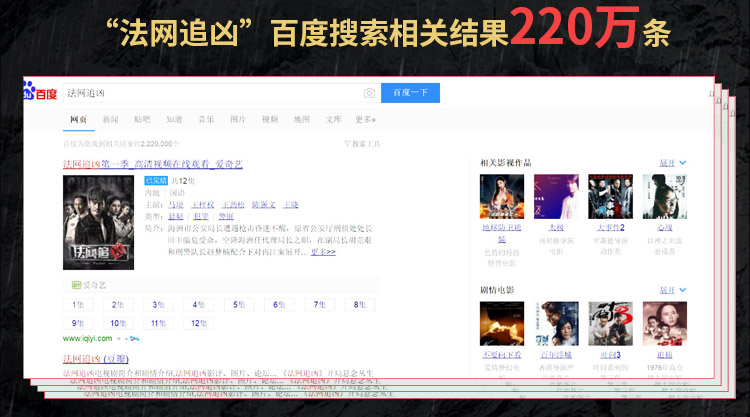Open episode 7集
The height and width of the screenshot is (417, 750).
pos(320,305)
